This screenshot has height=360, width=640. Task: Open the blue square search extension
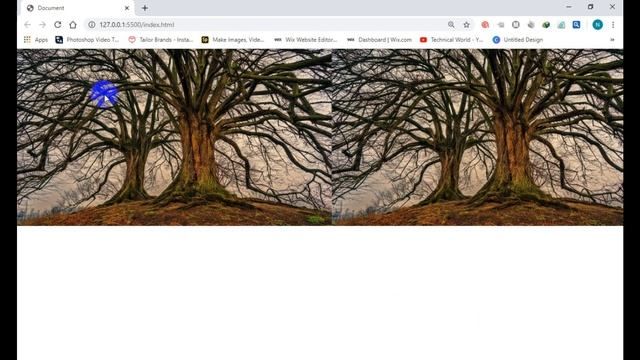coord(576,25)
